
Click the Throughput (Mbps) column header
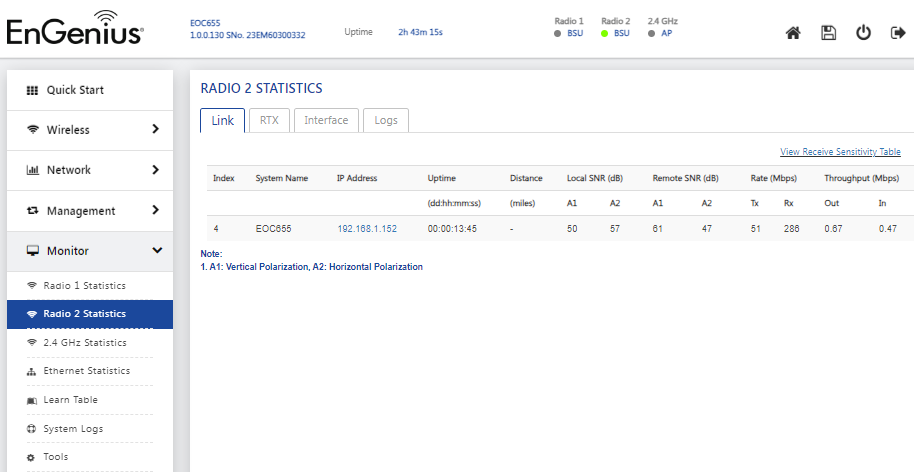coord(861,178)
